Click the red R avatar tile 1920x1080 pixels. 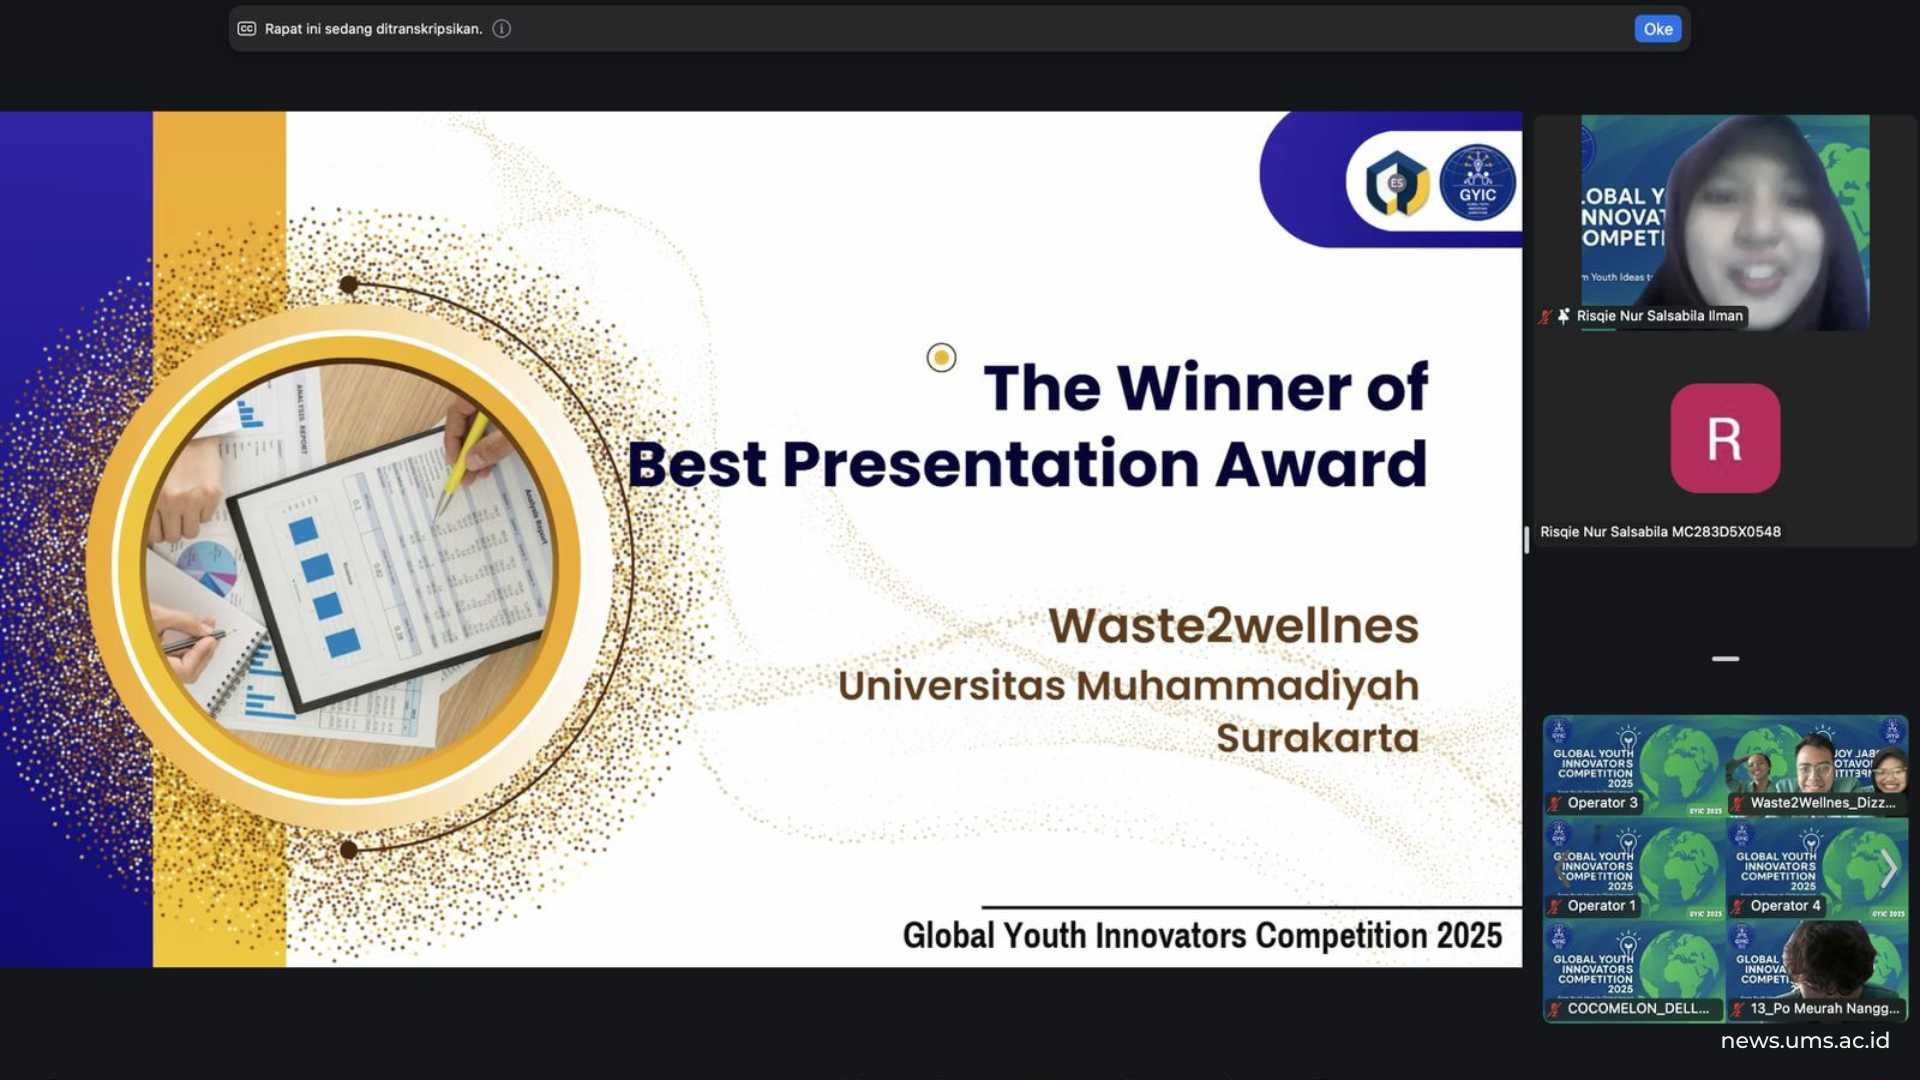(x=1725, y=438)
